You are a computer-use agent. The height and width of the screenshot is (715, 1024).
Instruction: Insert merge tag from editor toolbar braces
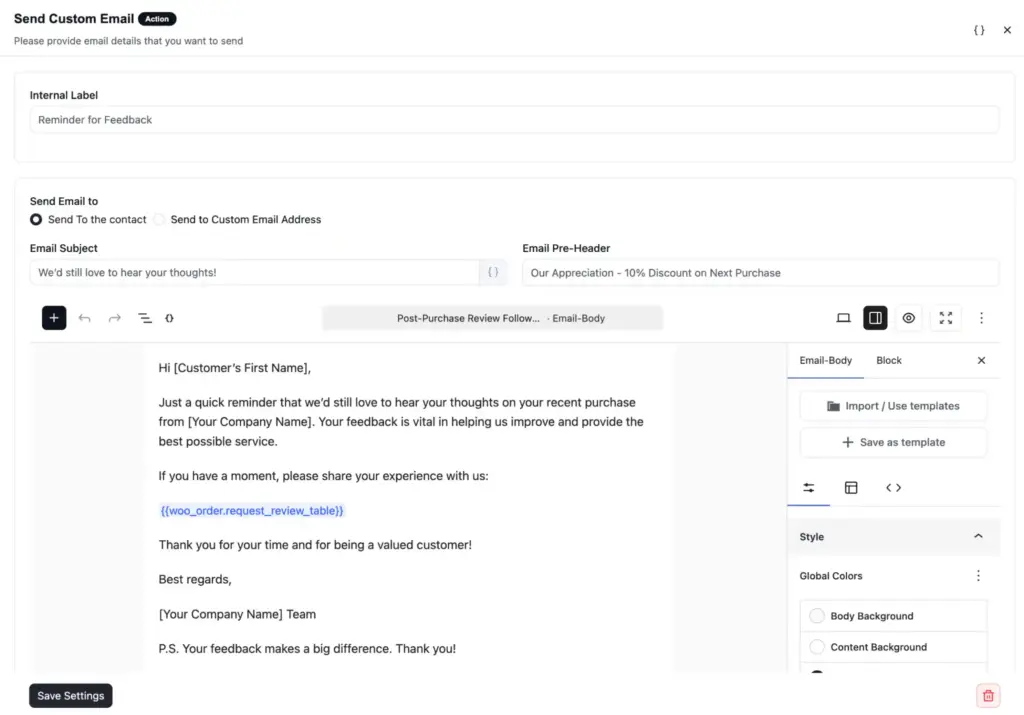[x=169, y=318]
